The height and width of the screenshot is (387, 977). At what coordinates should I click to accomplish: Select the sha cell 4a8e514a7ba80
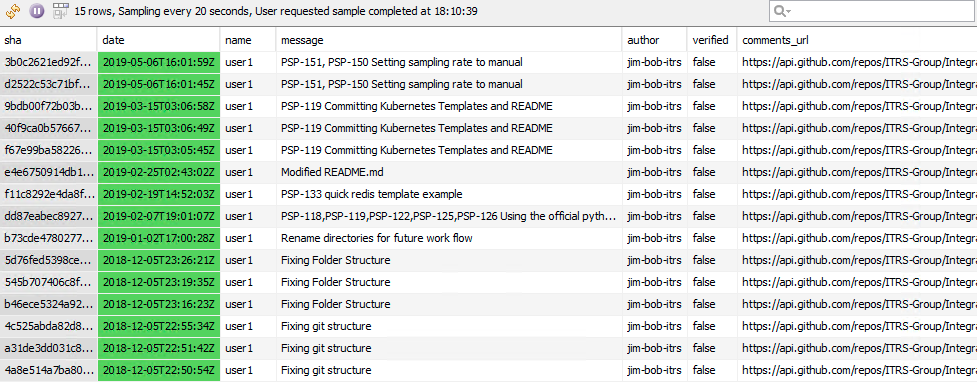coord(49,370)
